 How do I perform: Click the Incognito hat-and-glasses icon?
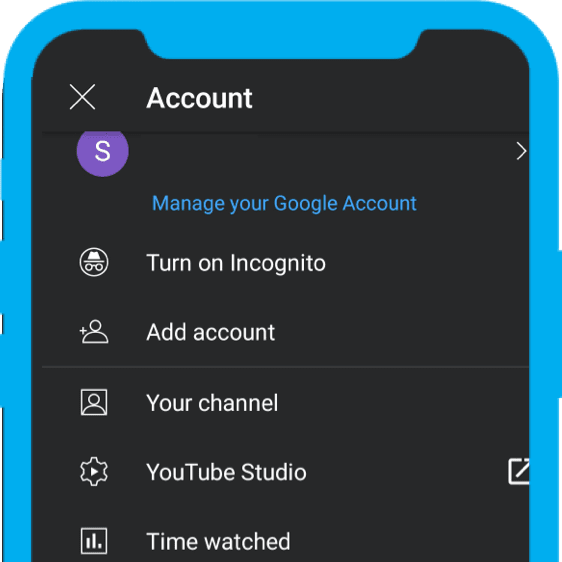point(94,262)
